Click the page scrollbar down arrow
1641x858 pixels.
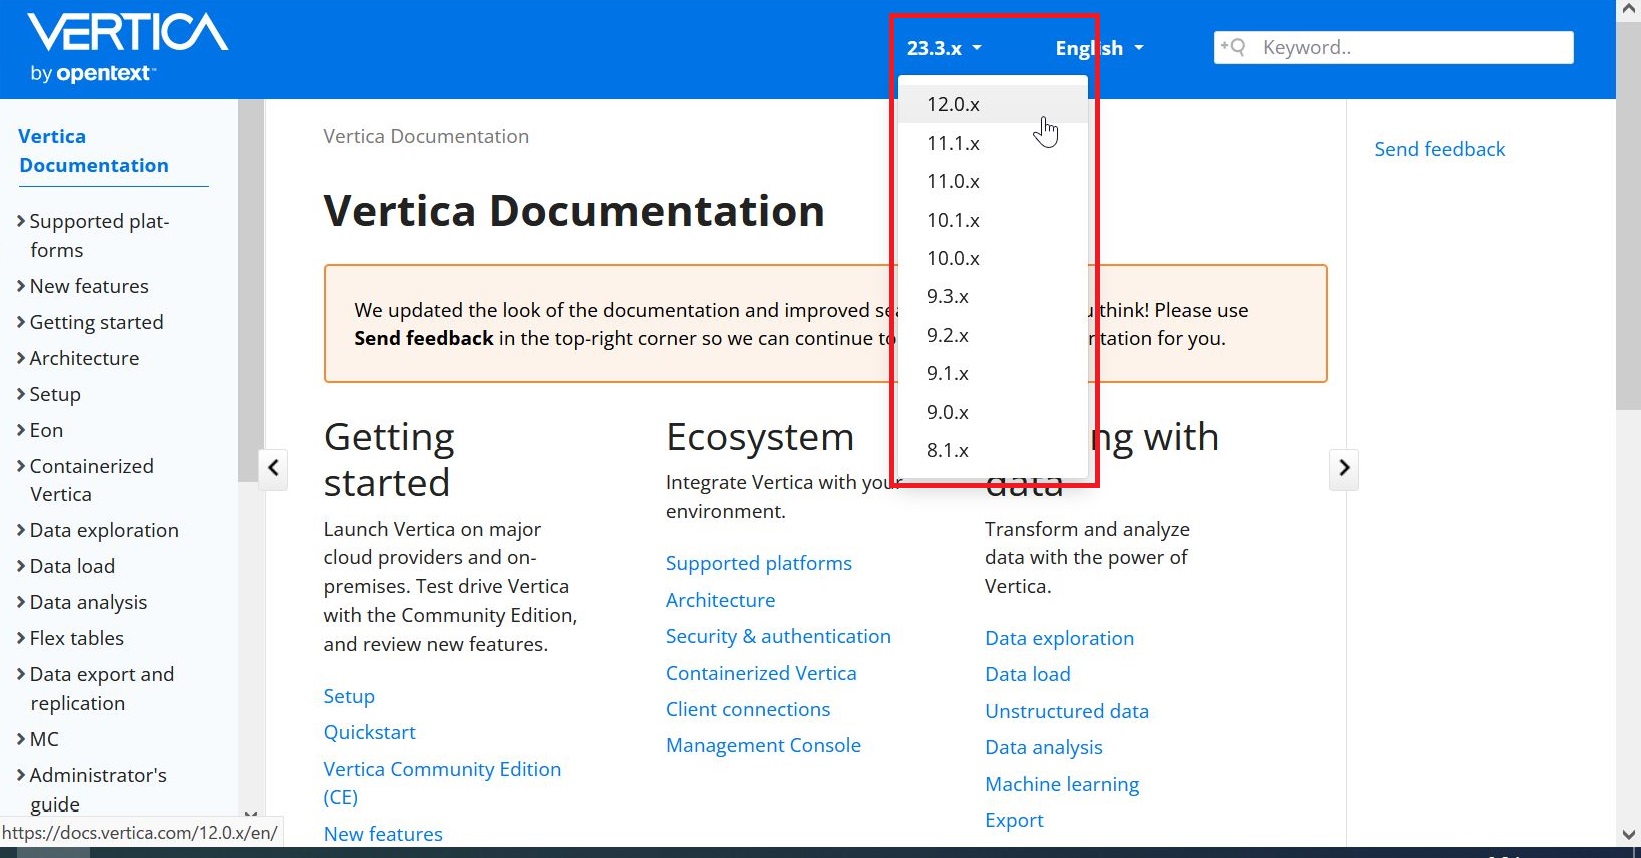coord(1628,835)
